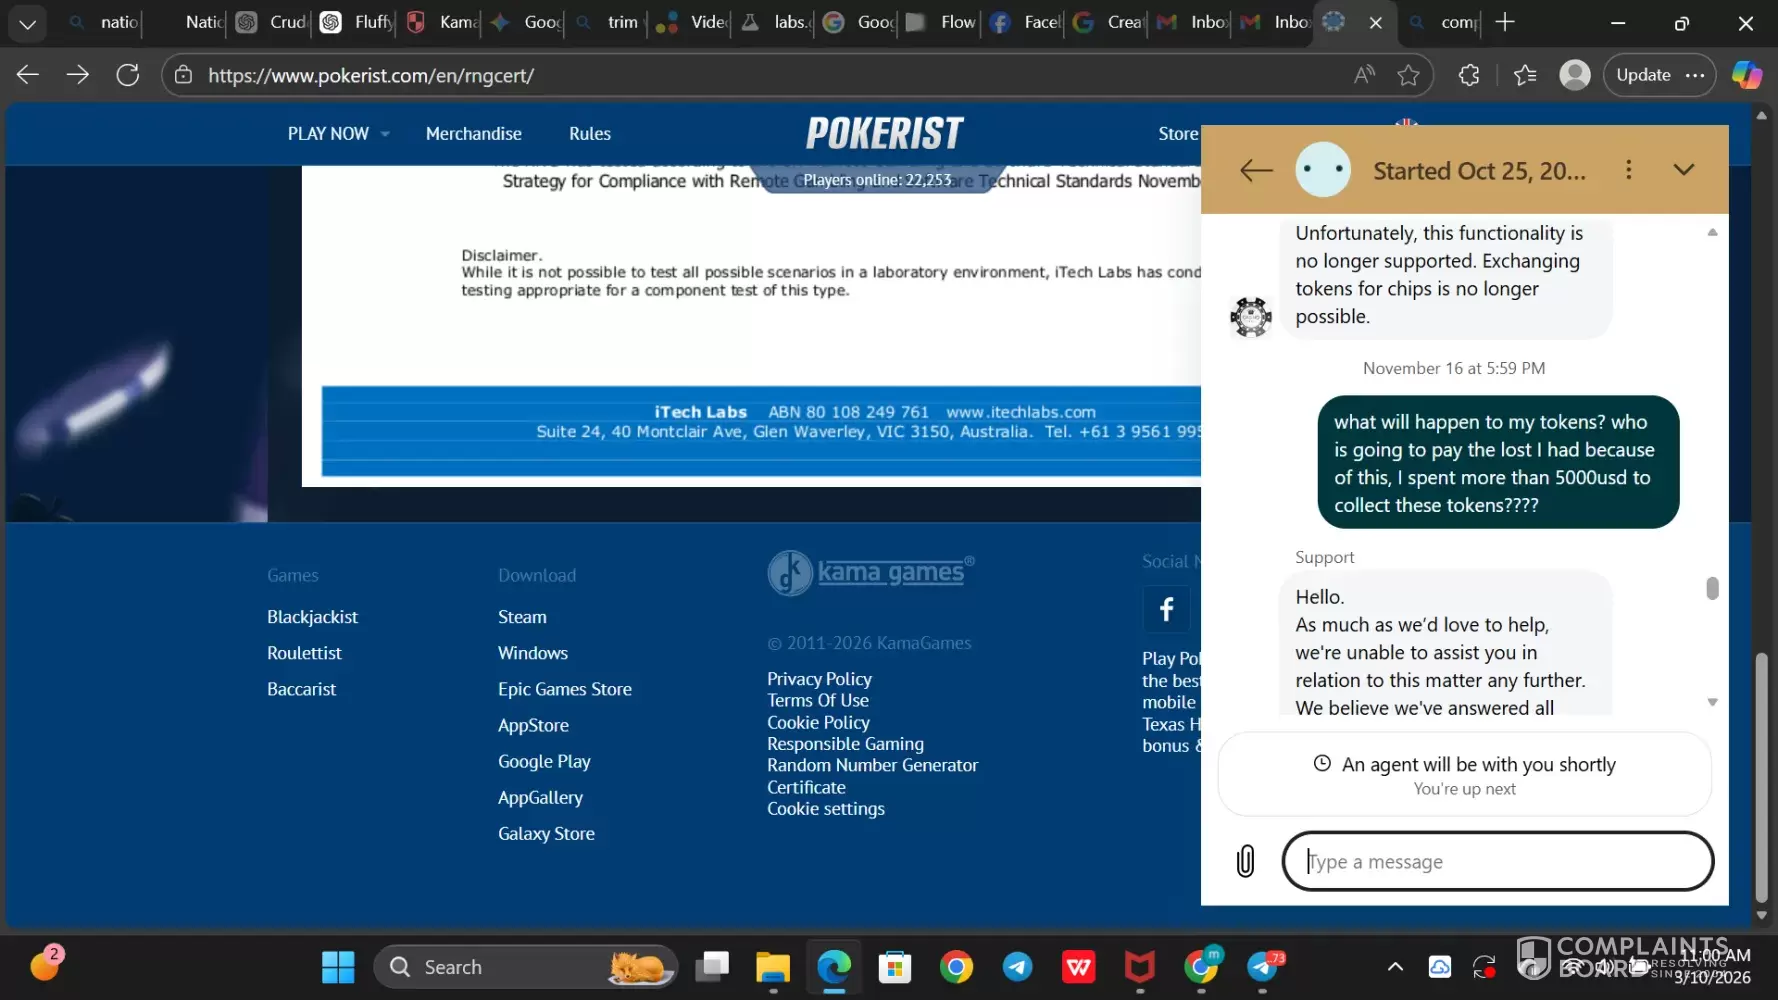
Task: Open the browser tab list dropdown
Action: (x=27, y=22)
